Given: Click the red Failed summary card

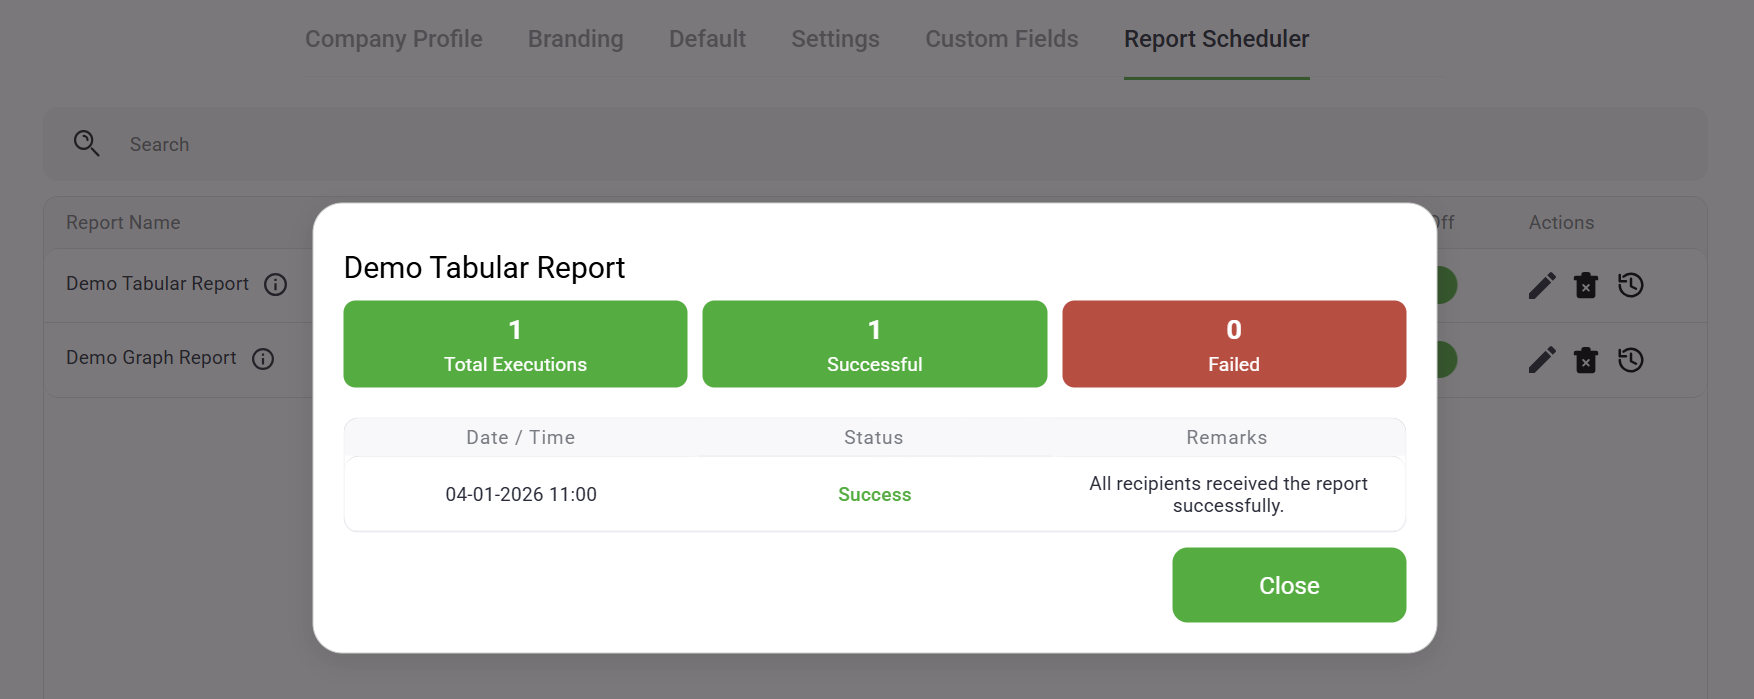Looking at the screenshot, I should pyautogui.click(x=1233, y=344).
